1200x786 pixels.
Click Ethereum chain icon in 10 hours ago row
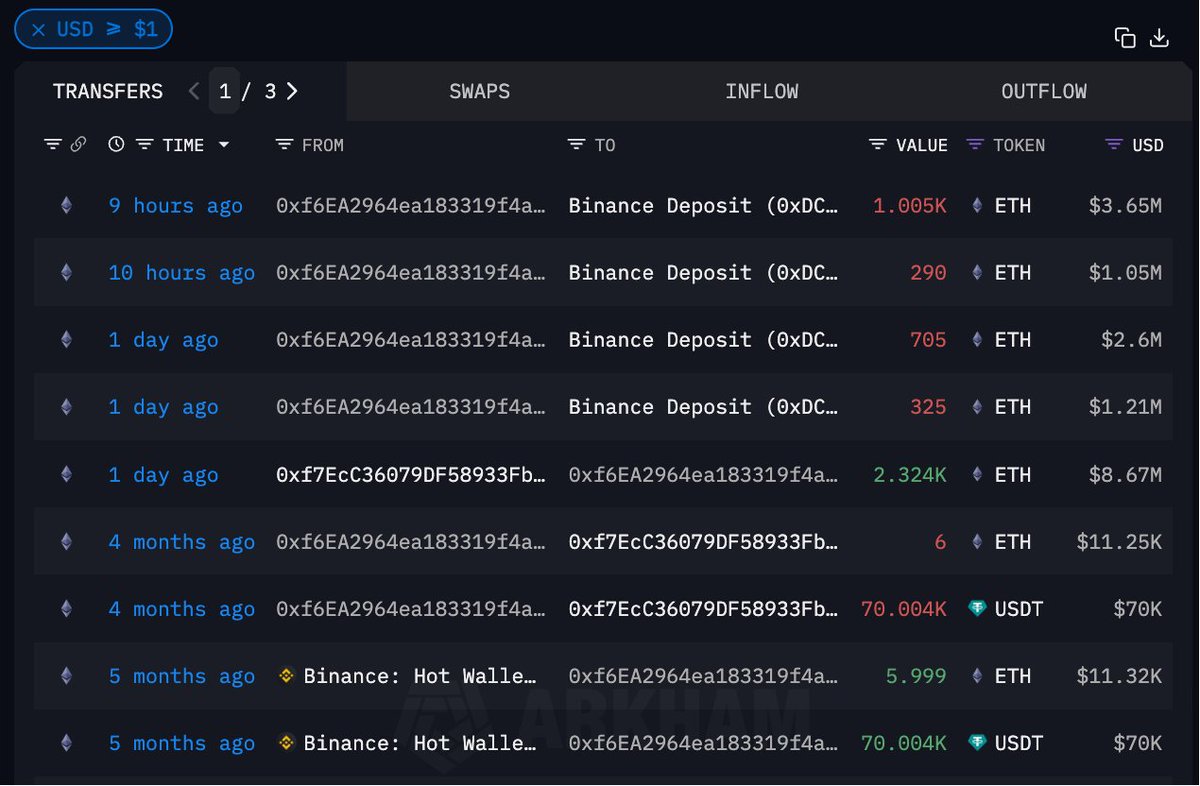67,273
